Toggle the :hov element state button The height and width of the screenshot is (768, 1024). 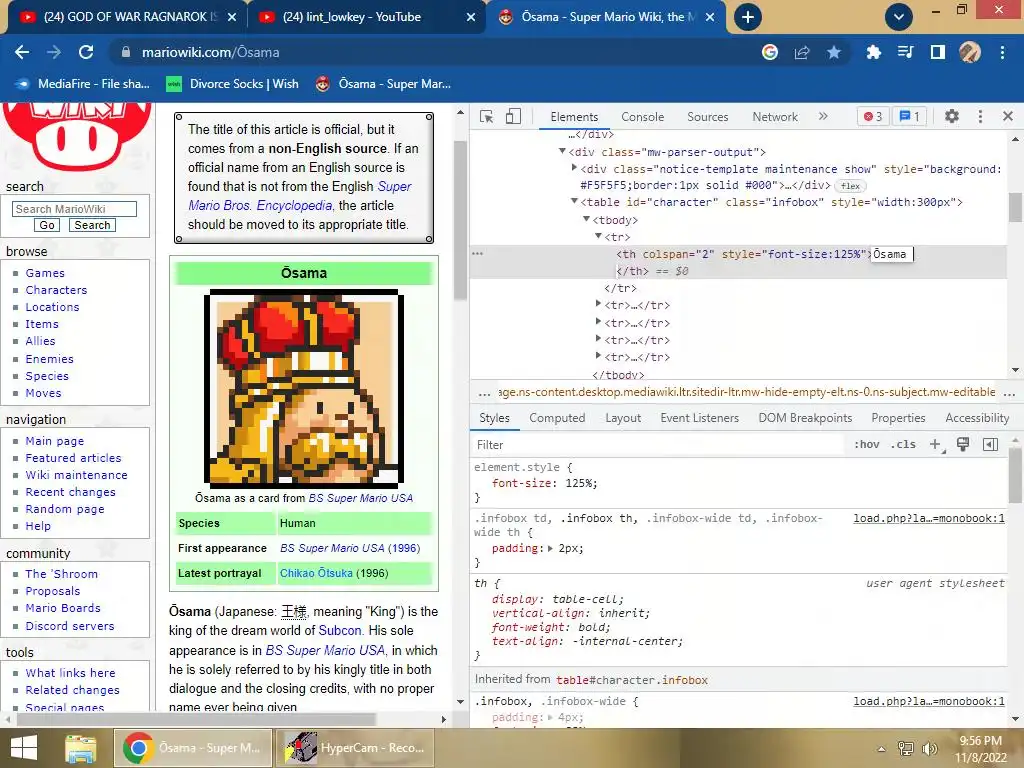(x=867, y=445)
